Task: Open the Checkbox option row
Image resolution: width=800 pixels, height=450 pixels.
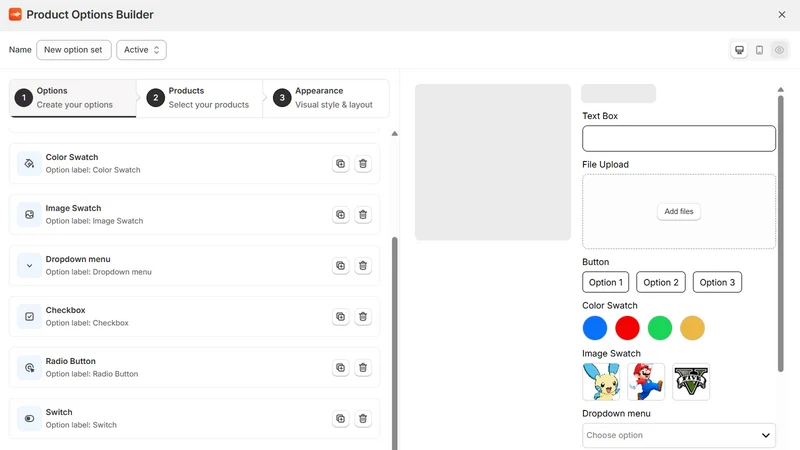Action: (194, 317)
